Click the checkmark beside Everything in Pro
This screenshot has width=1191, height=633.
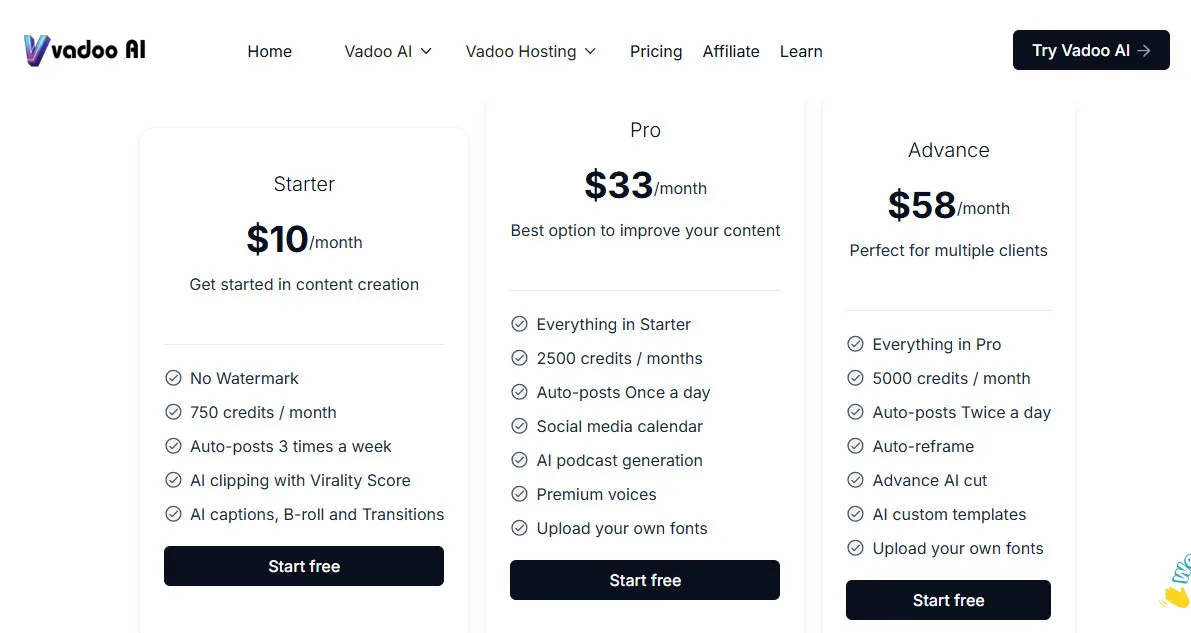[x=856, y=344]
